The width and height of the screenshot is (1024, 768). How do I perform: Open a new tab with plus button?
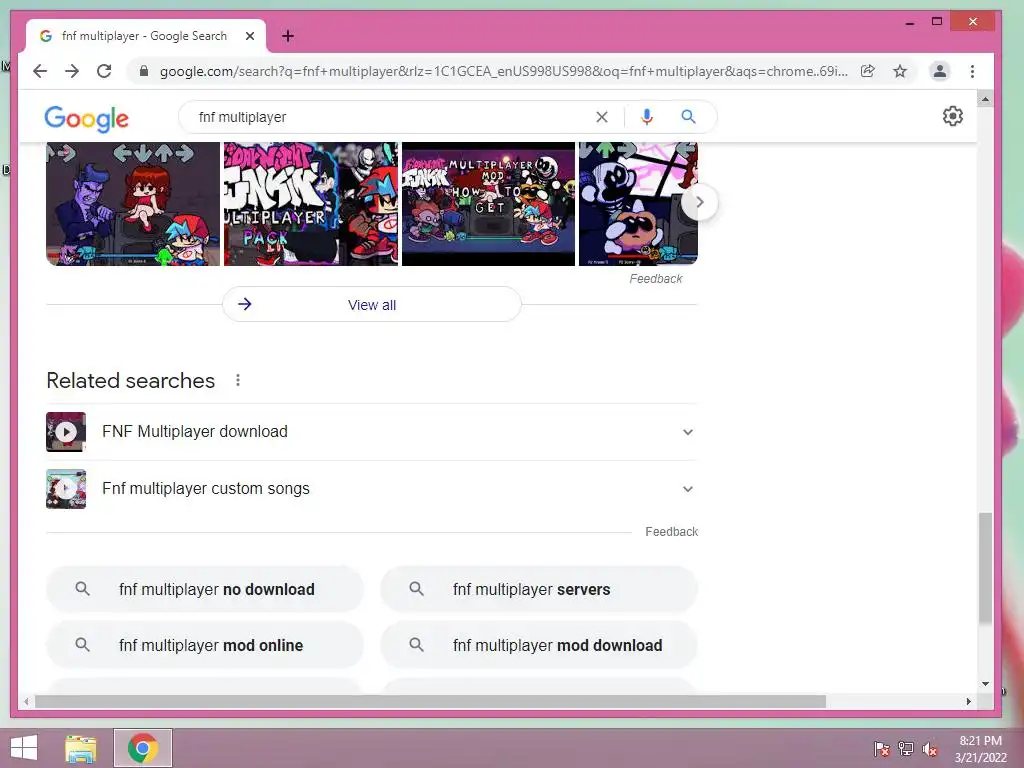288,36
